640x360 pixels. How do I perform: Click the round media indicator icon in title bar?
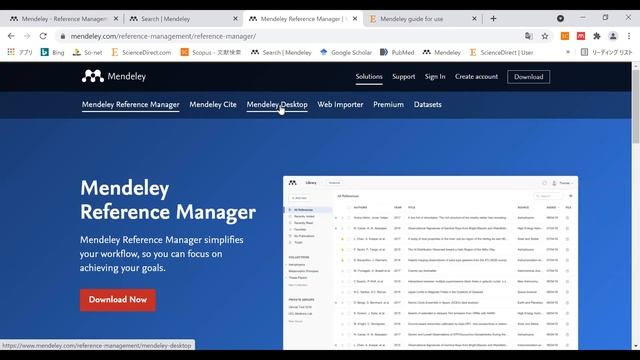tap(560, 18)
